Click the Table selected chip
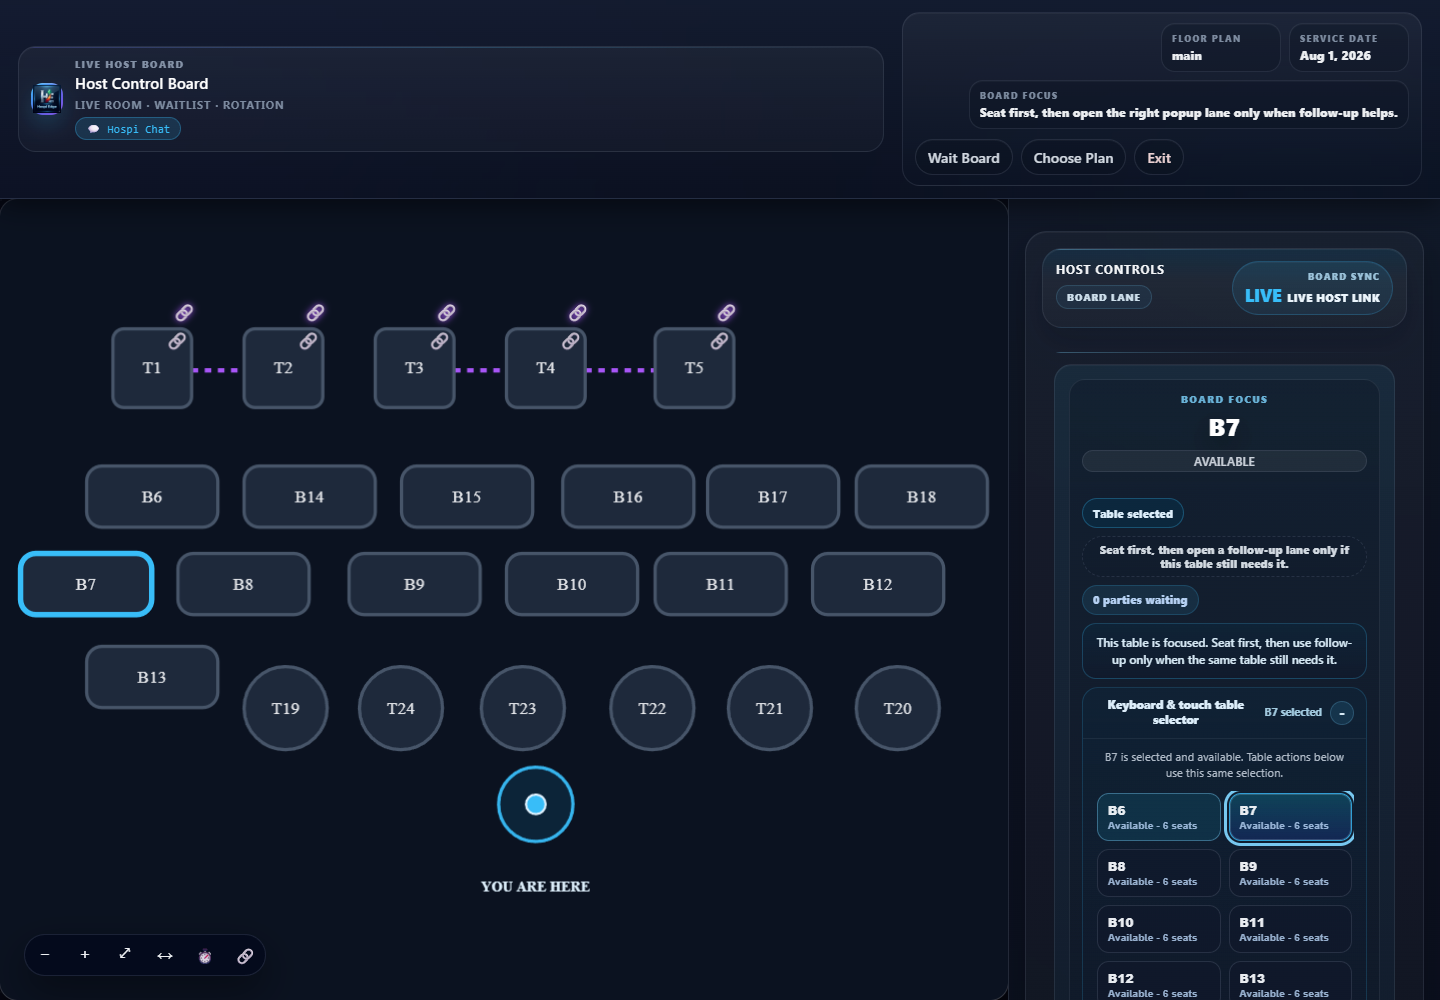Screen dimensions: 1440x1000 tap(1133, 514)
